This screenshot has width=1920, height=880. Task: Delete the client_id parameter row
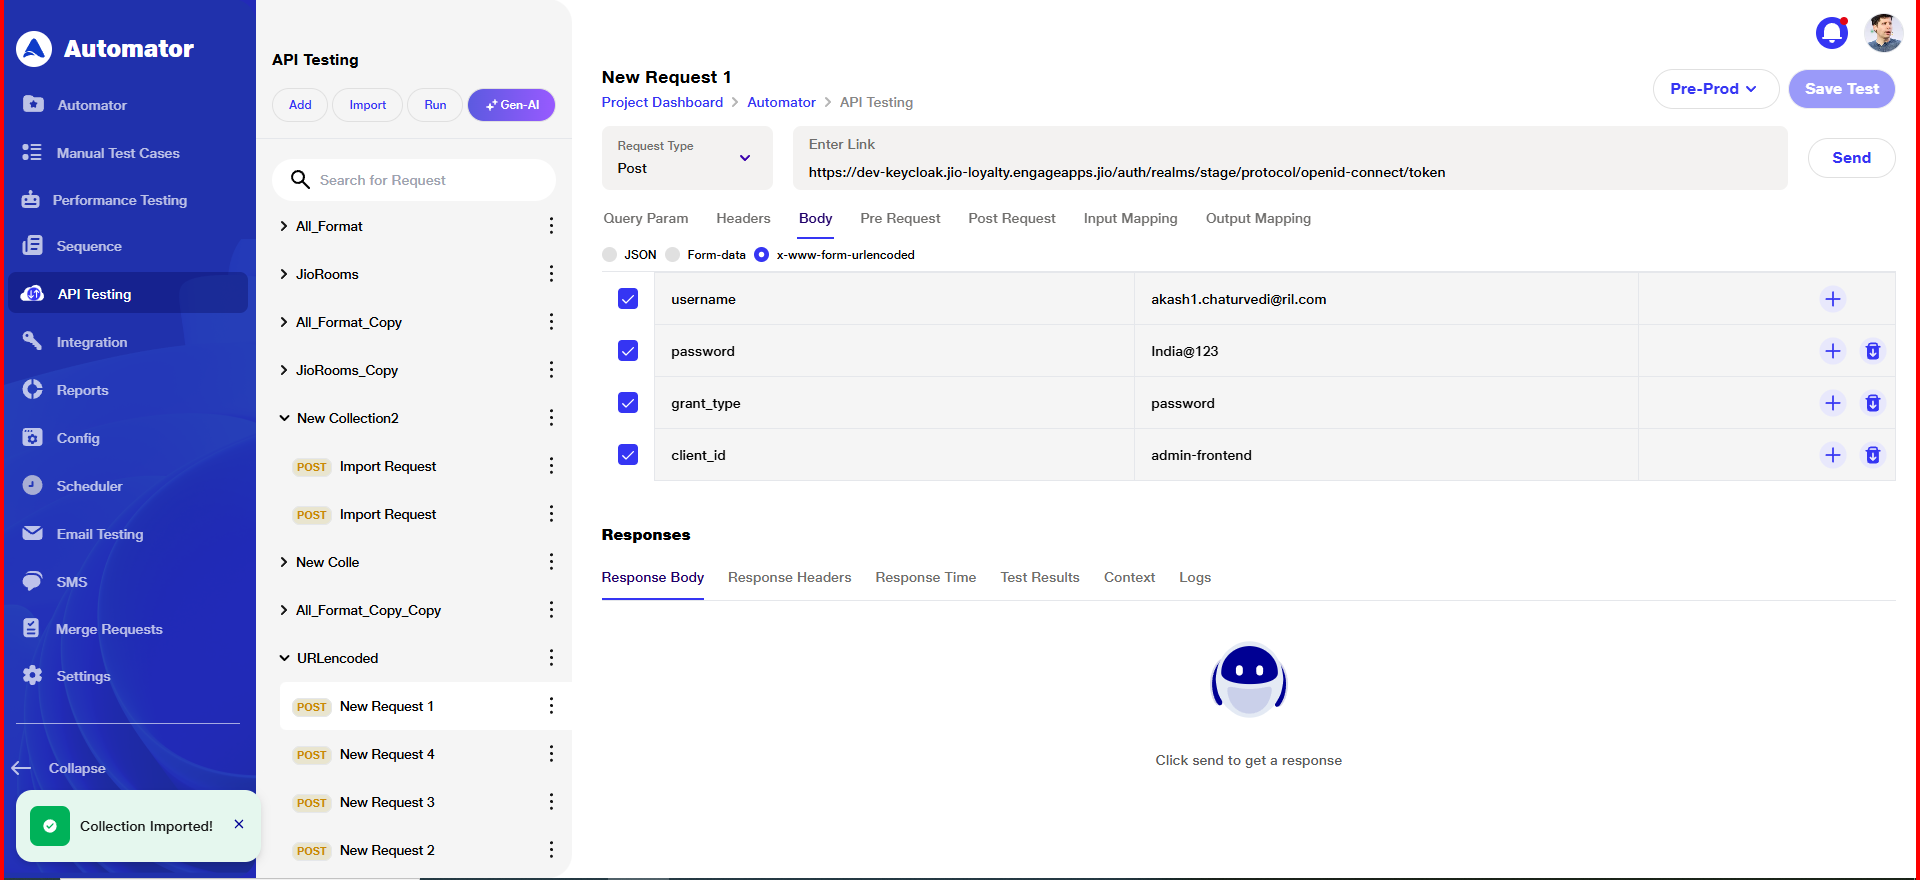pos(1872,455)
